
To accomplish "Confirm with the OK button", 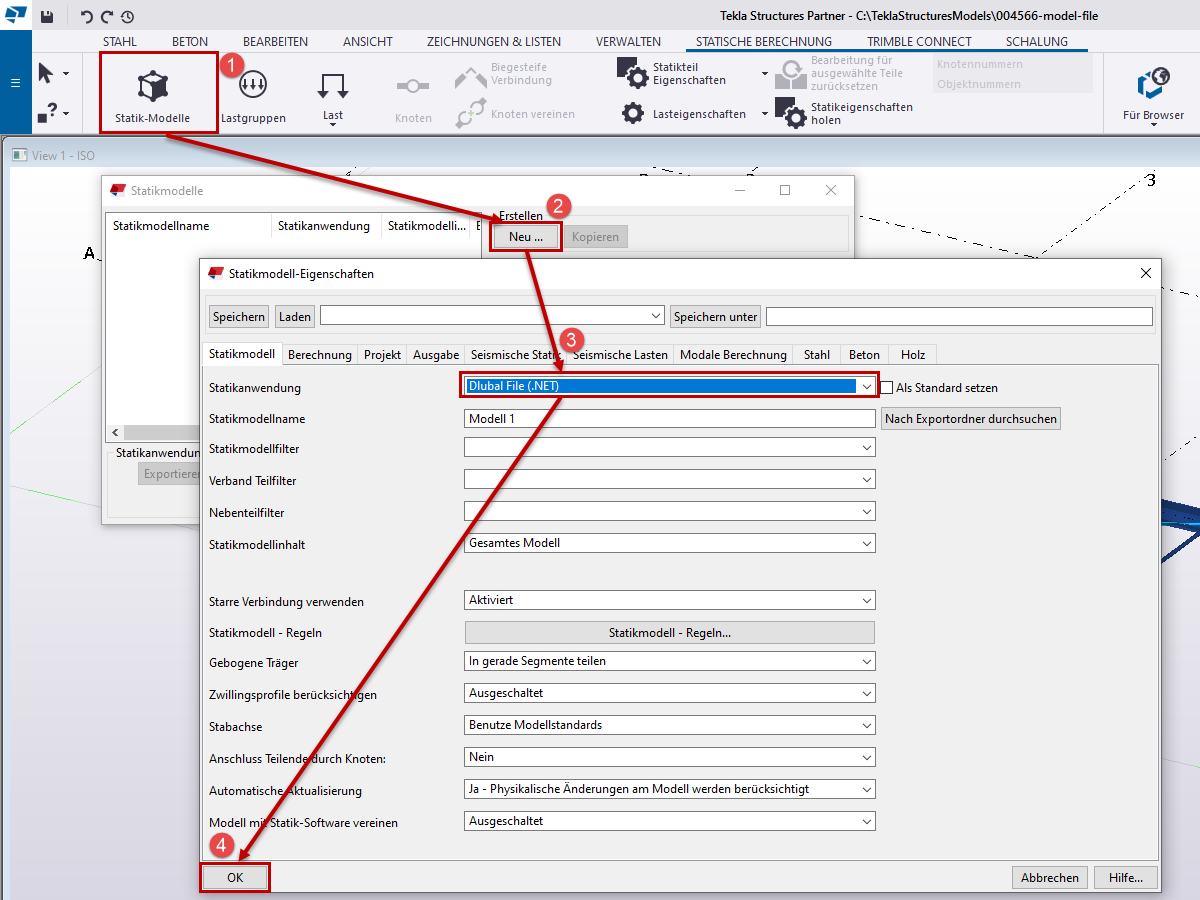I will 234,877.
